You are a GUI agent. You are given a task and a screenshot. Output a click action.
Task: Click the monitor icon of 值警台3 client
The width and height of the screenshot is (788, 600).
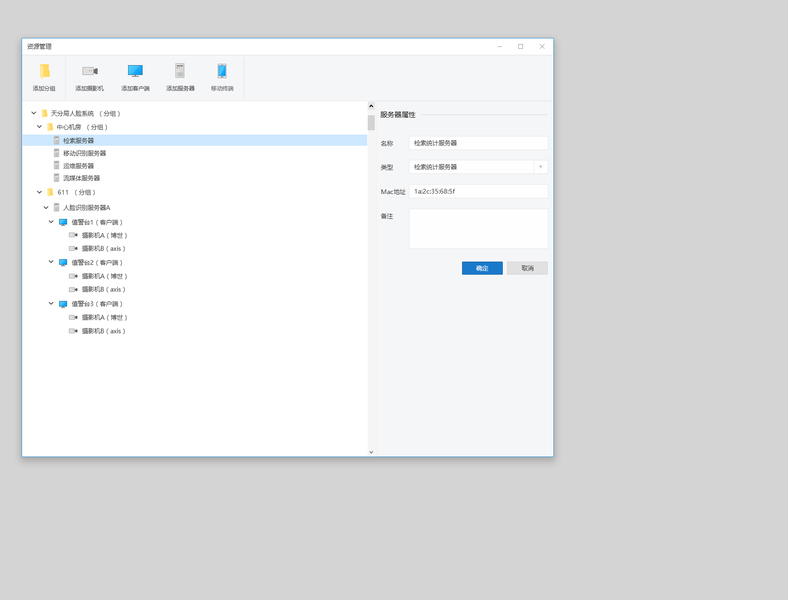63,304
